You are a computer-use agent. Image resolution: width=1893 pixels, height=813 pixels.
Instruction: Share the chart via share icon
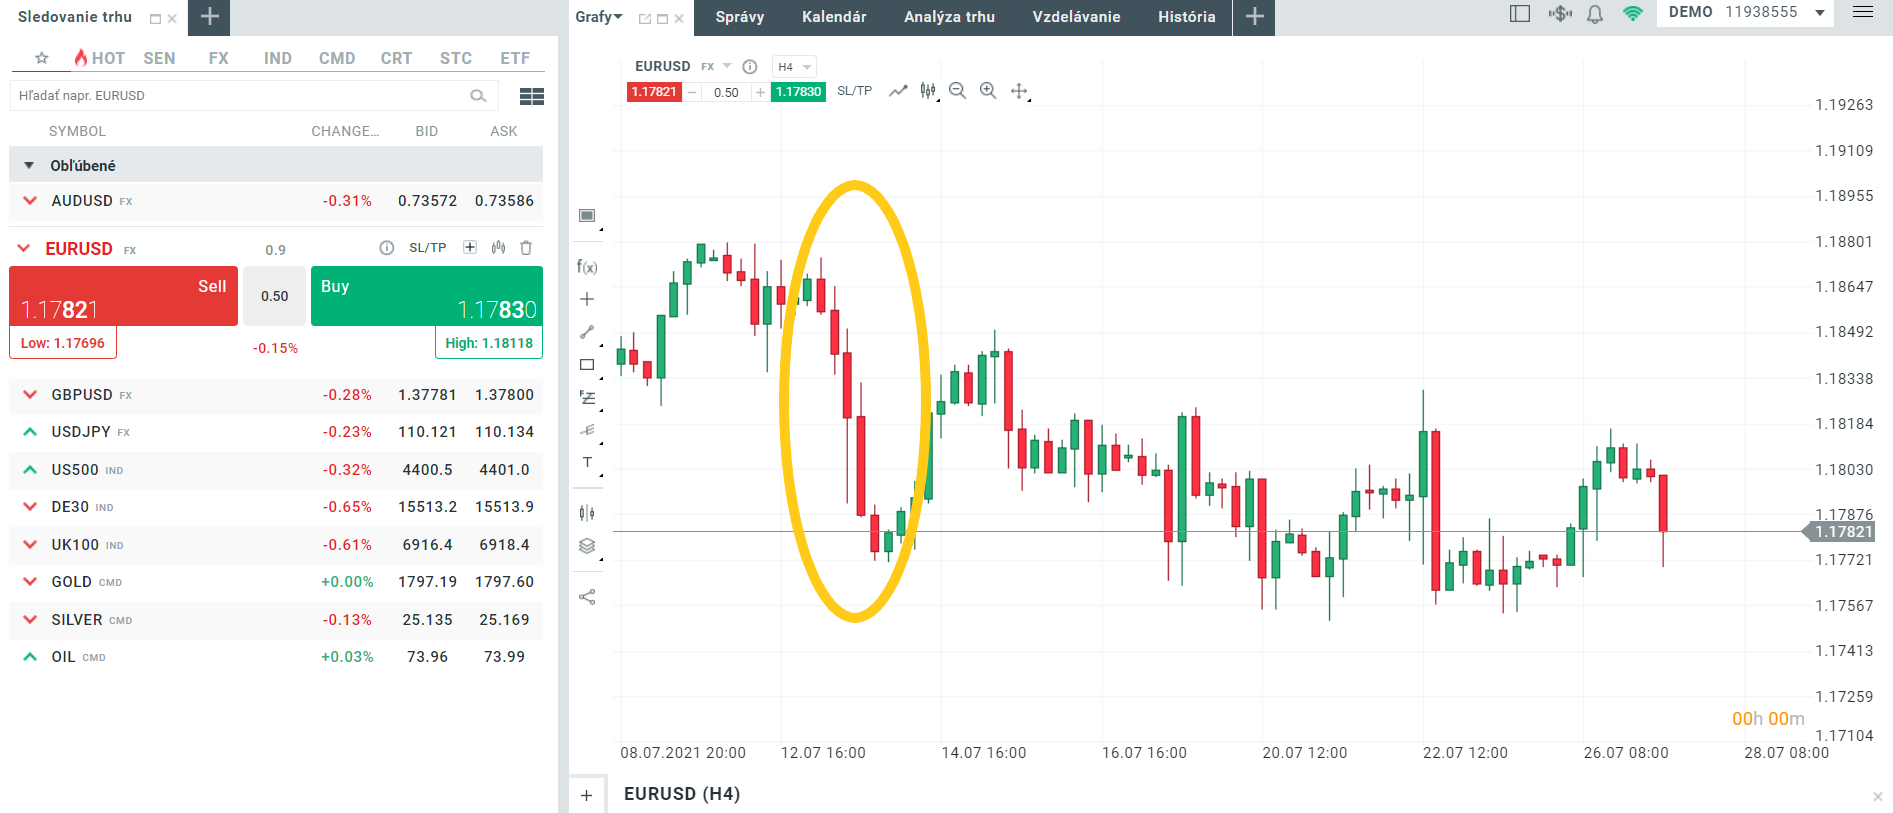pos(587,597)
